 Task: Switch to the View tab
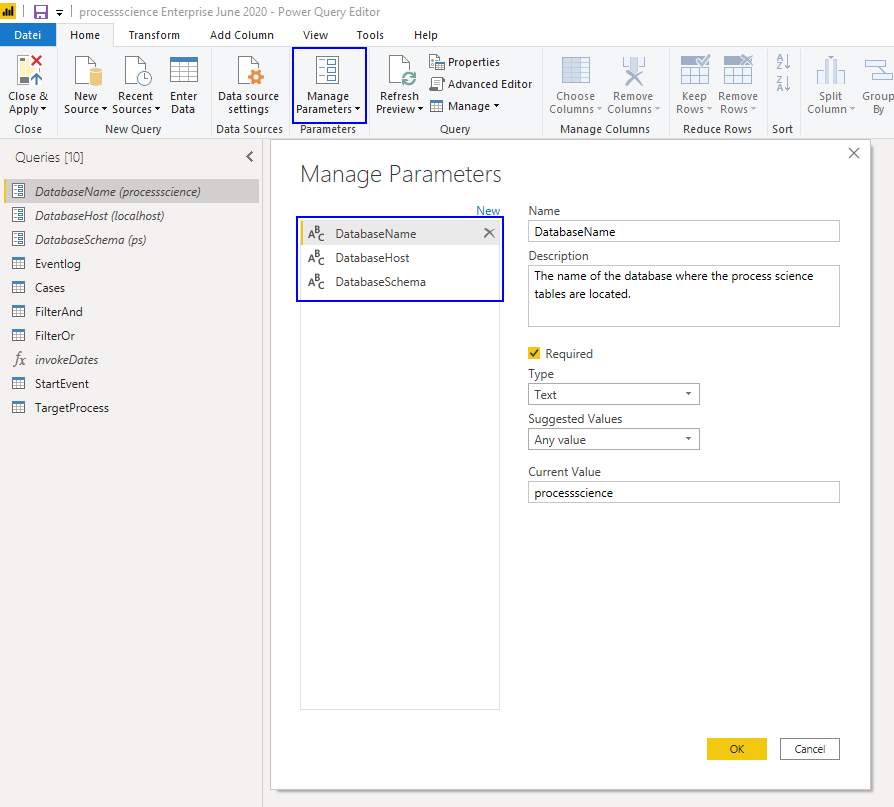point(315,35)
